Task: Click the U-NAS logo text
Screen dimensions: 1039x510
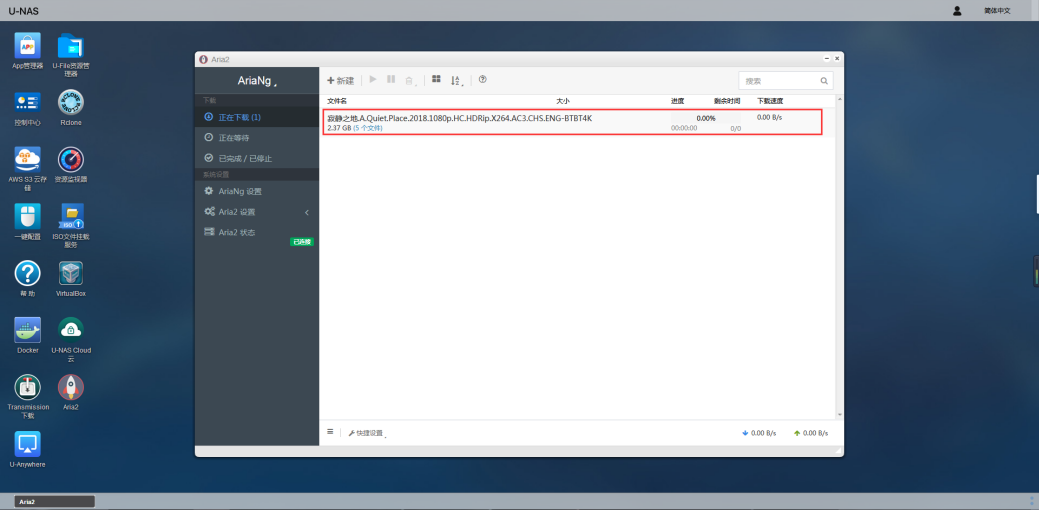Action: [x=23, y=11]
